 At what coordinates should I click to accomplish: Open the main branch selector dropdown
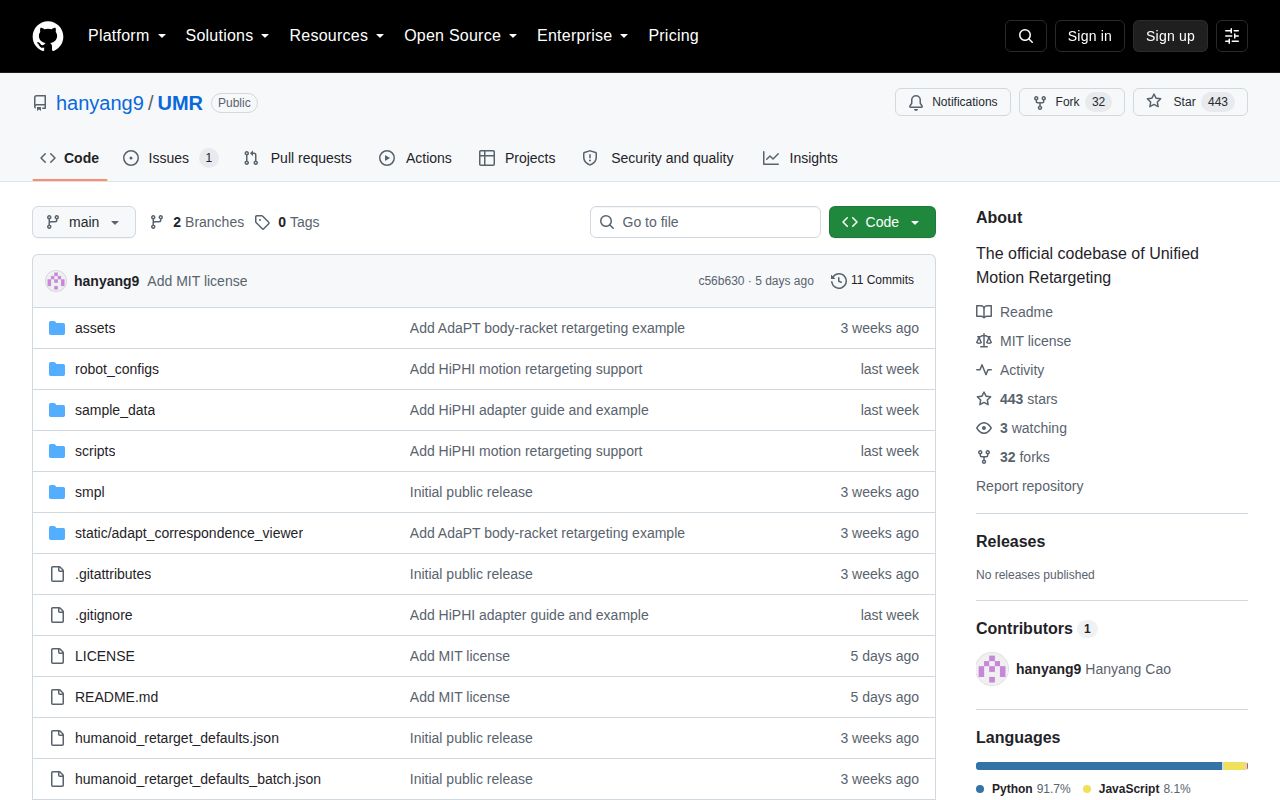(84, 222)
